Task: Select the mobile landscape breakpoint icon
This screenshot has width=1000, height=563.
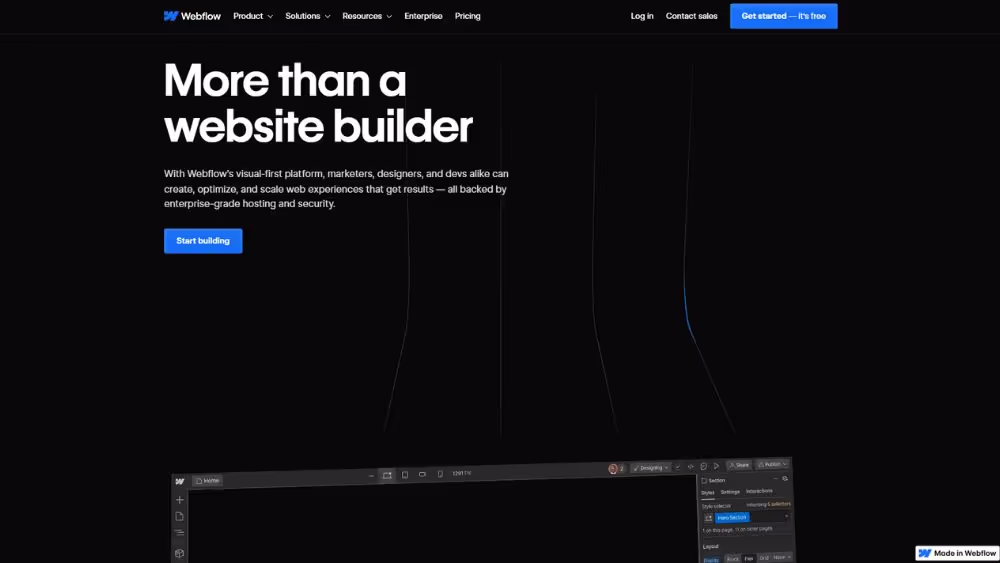Action: (x=422, y=474)
